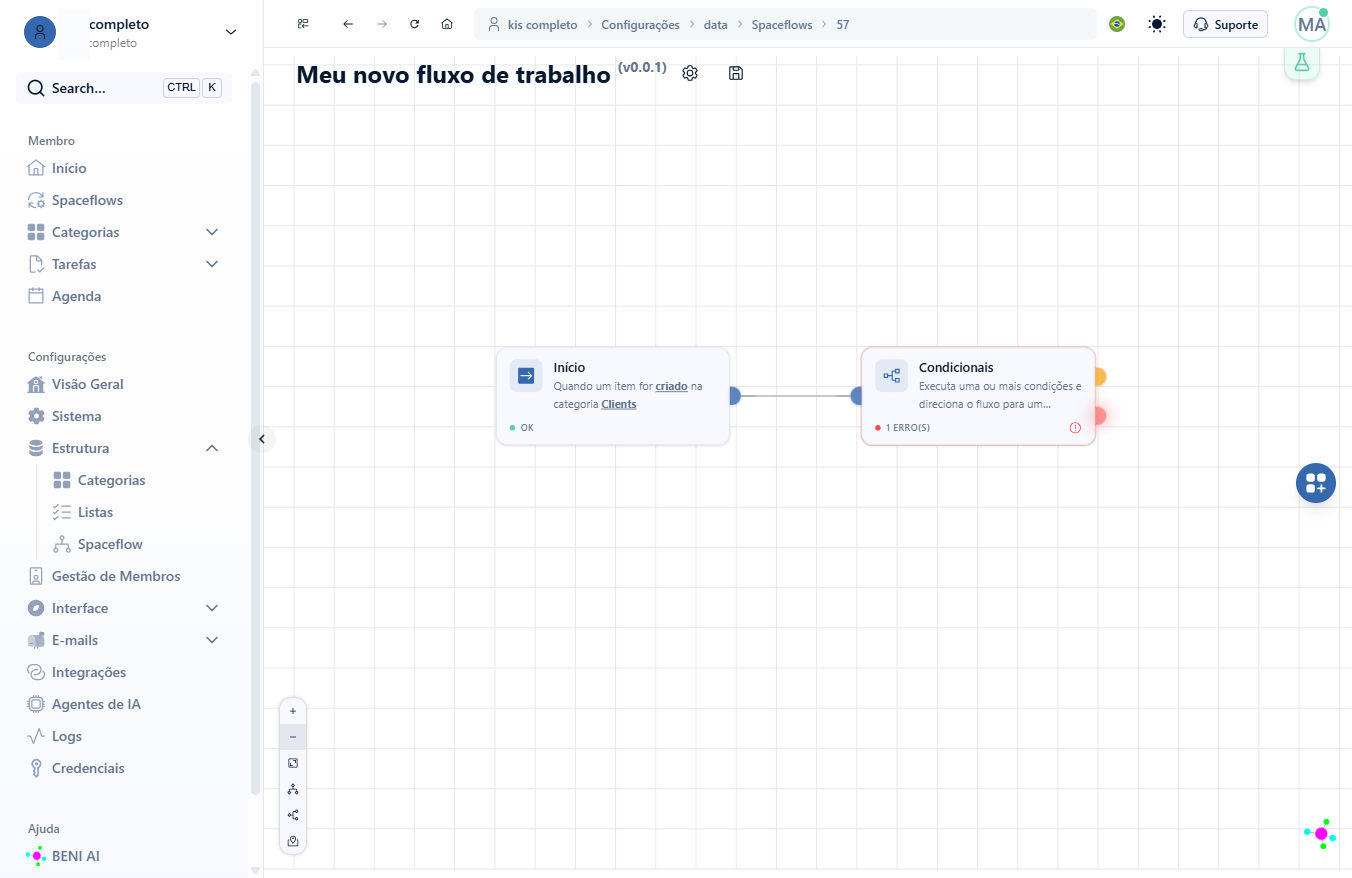The width and height of the screenshot is (1352, 878).
Task: Open the Brazil flag language selector
Action: pyautogui.click(x=1117, y=24)
